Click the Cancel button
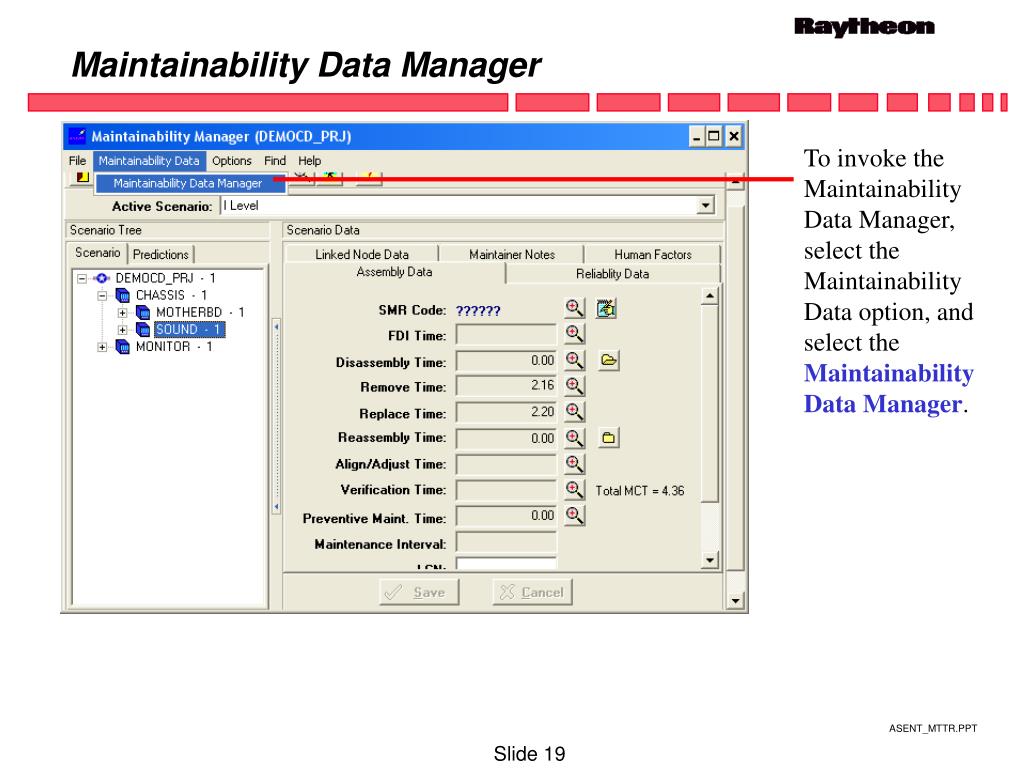The image size is (1024, 768). [533, 592]
